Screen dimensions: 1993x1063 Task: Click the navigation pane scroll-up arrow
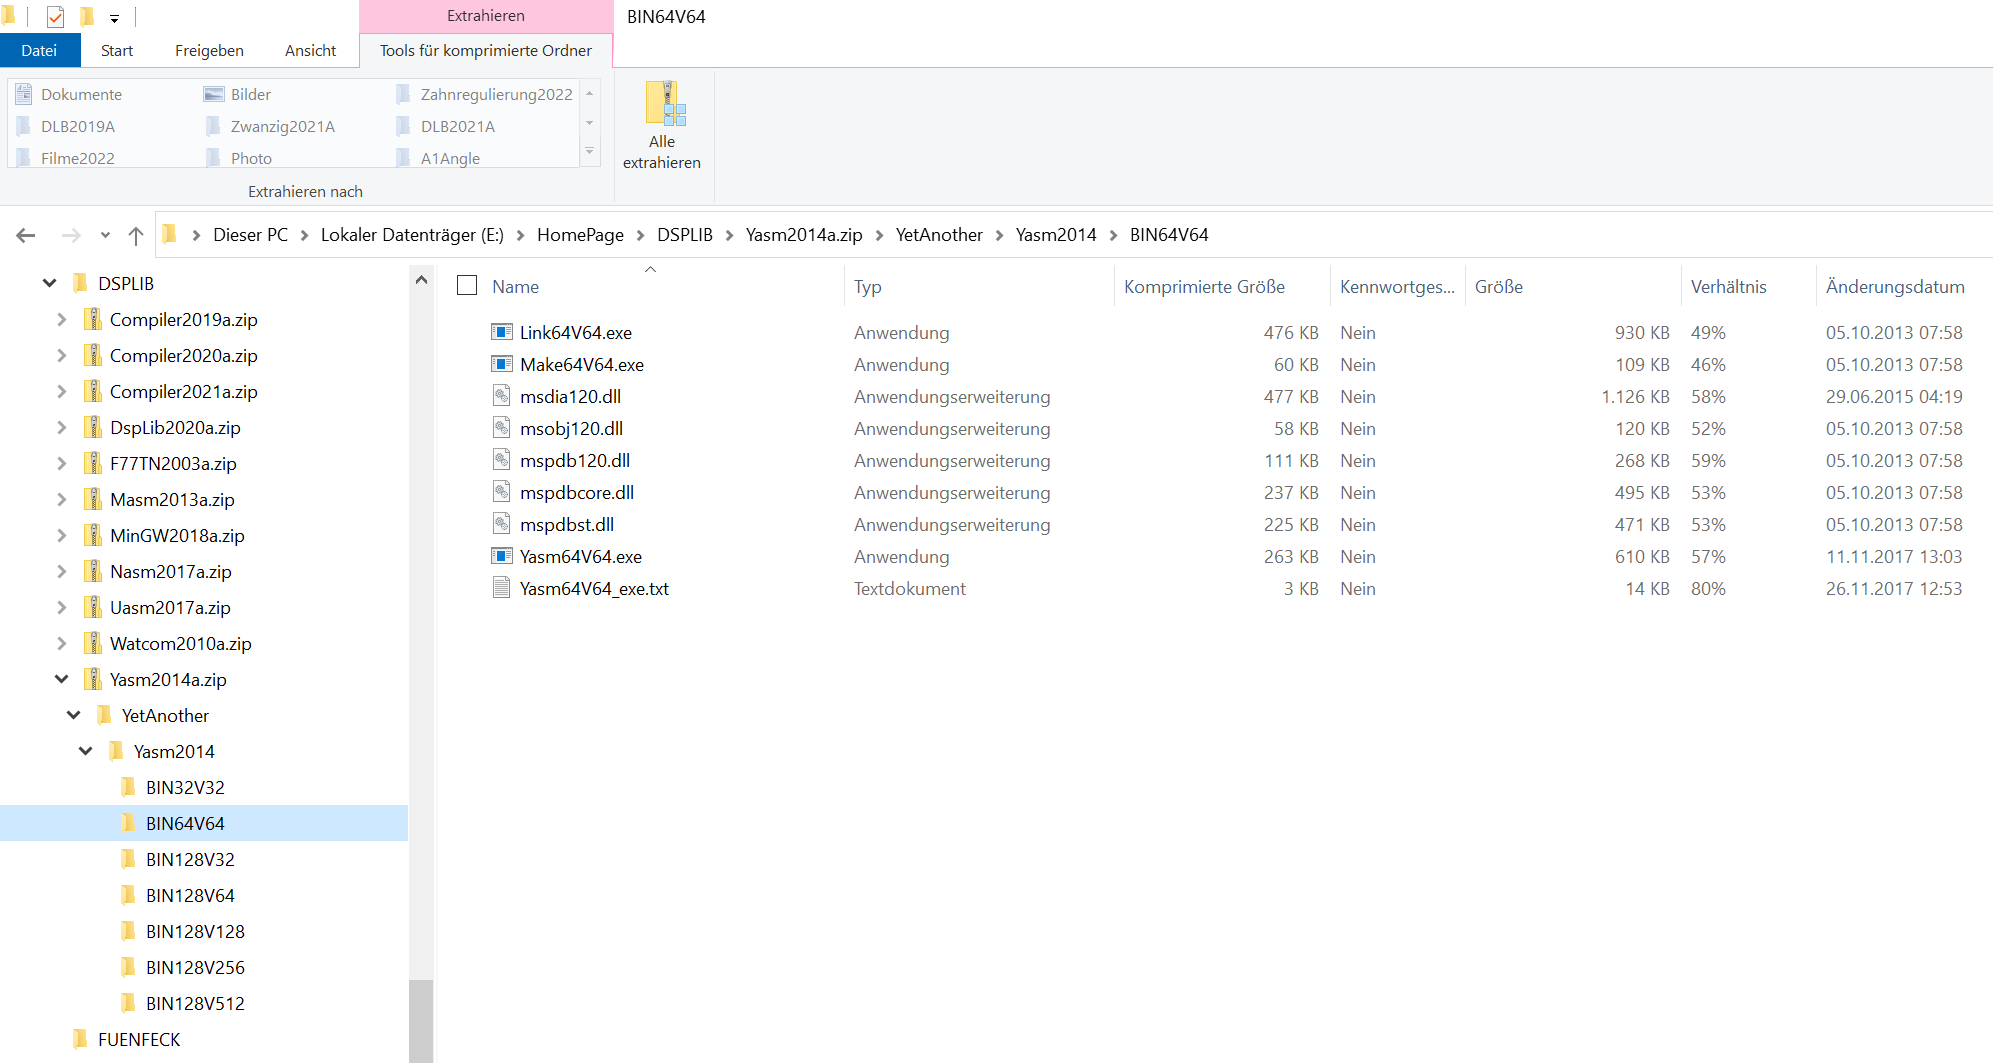coord(421,280)
